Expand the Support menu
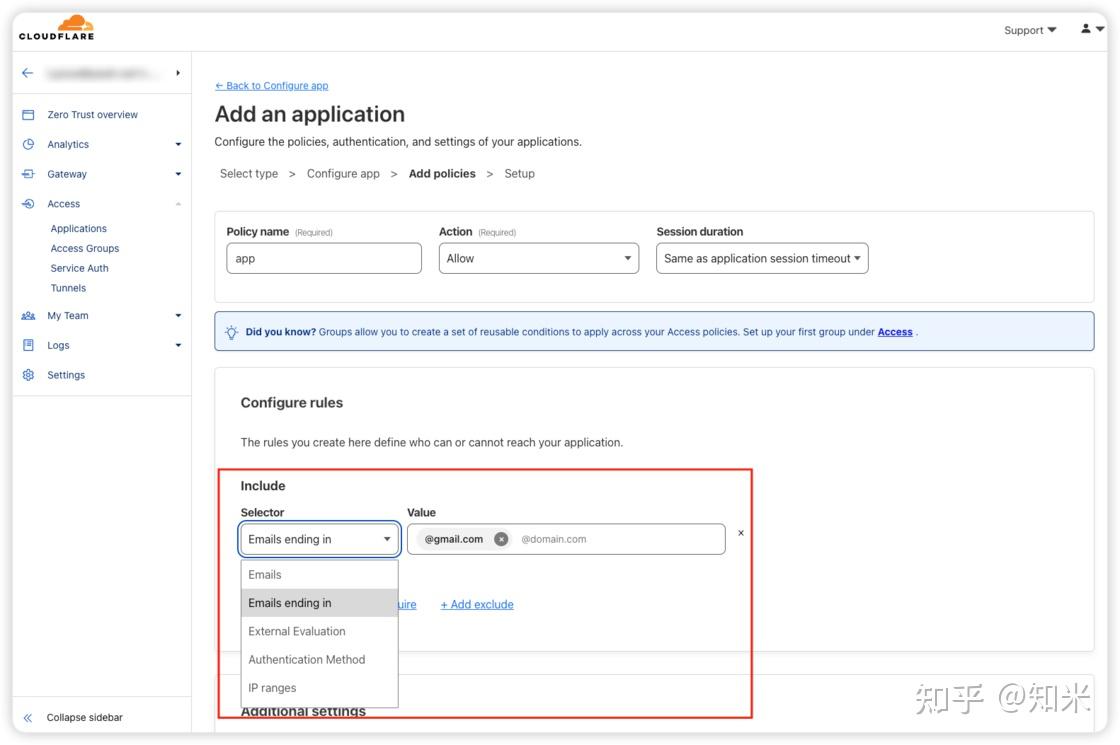This screenshot has height=745, width=1120. pos(1030,30)
